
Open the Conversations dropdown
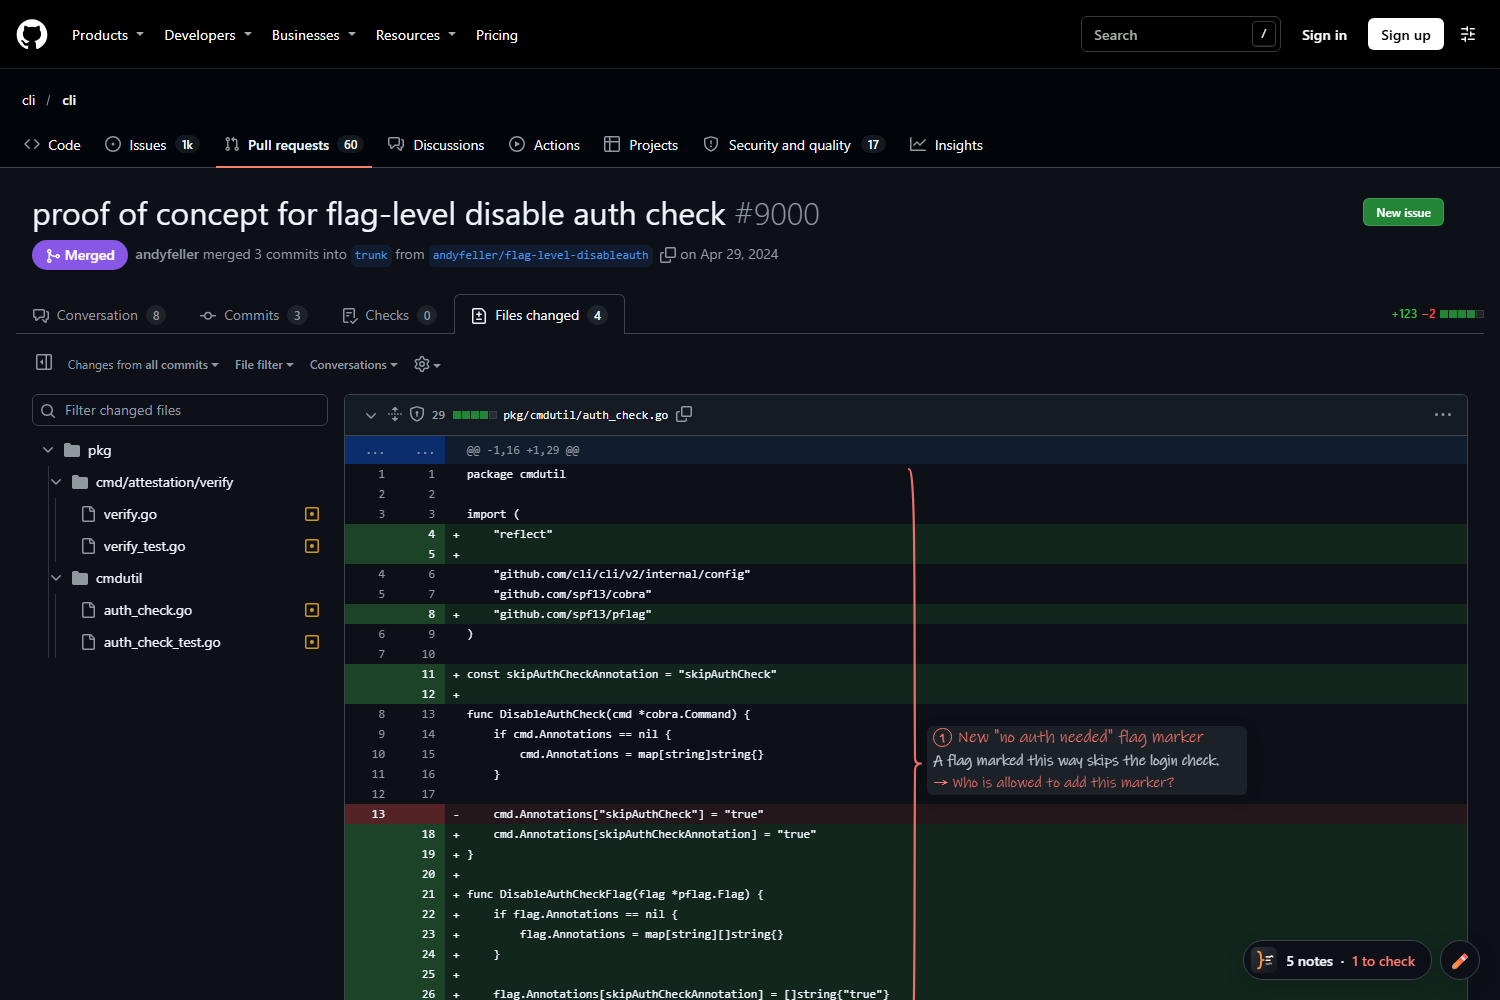(354, 365)
